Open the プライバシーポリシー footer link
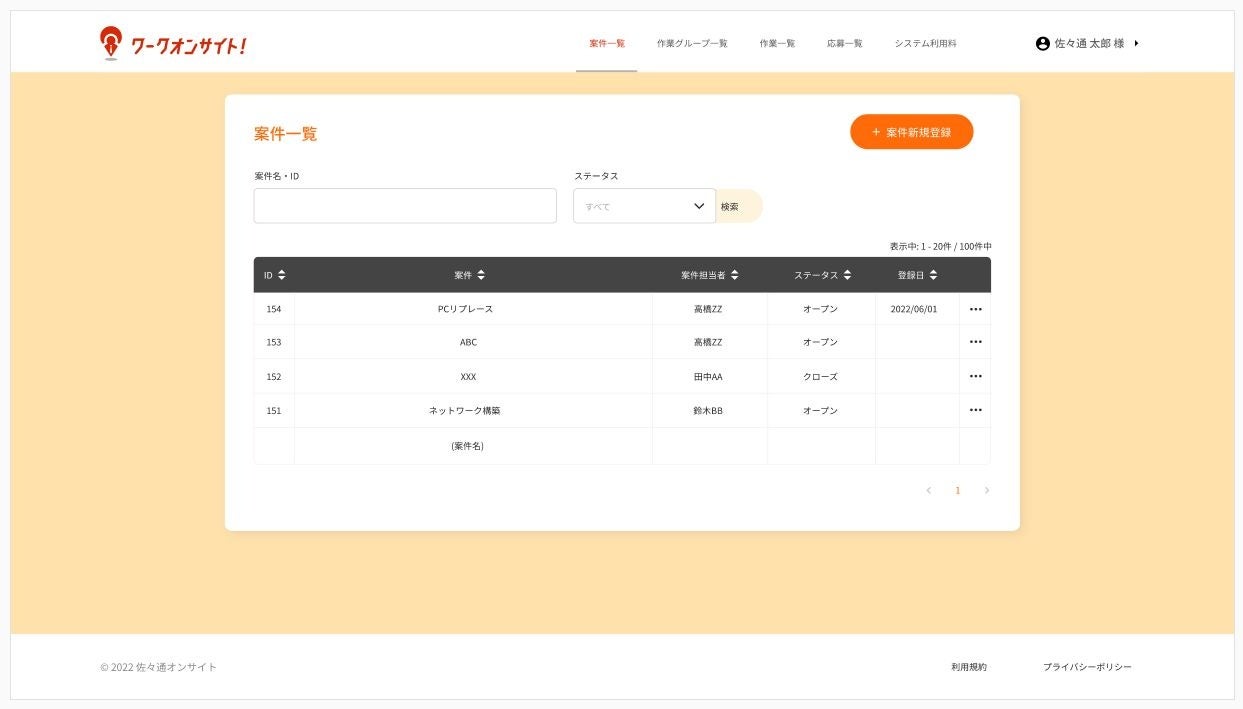 (x=1088, y=667)
